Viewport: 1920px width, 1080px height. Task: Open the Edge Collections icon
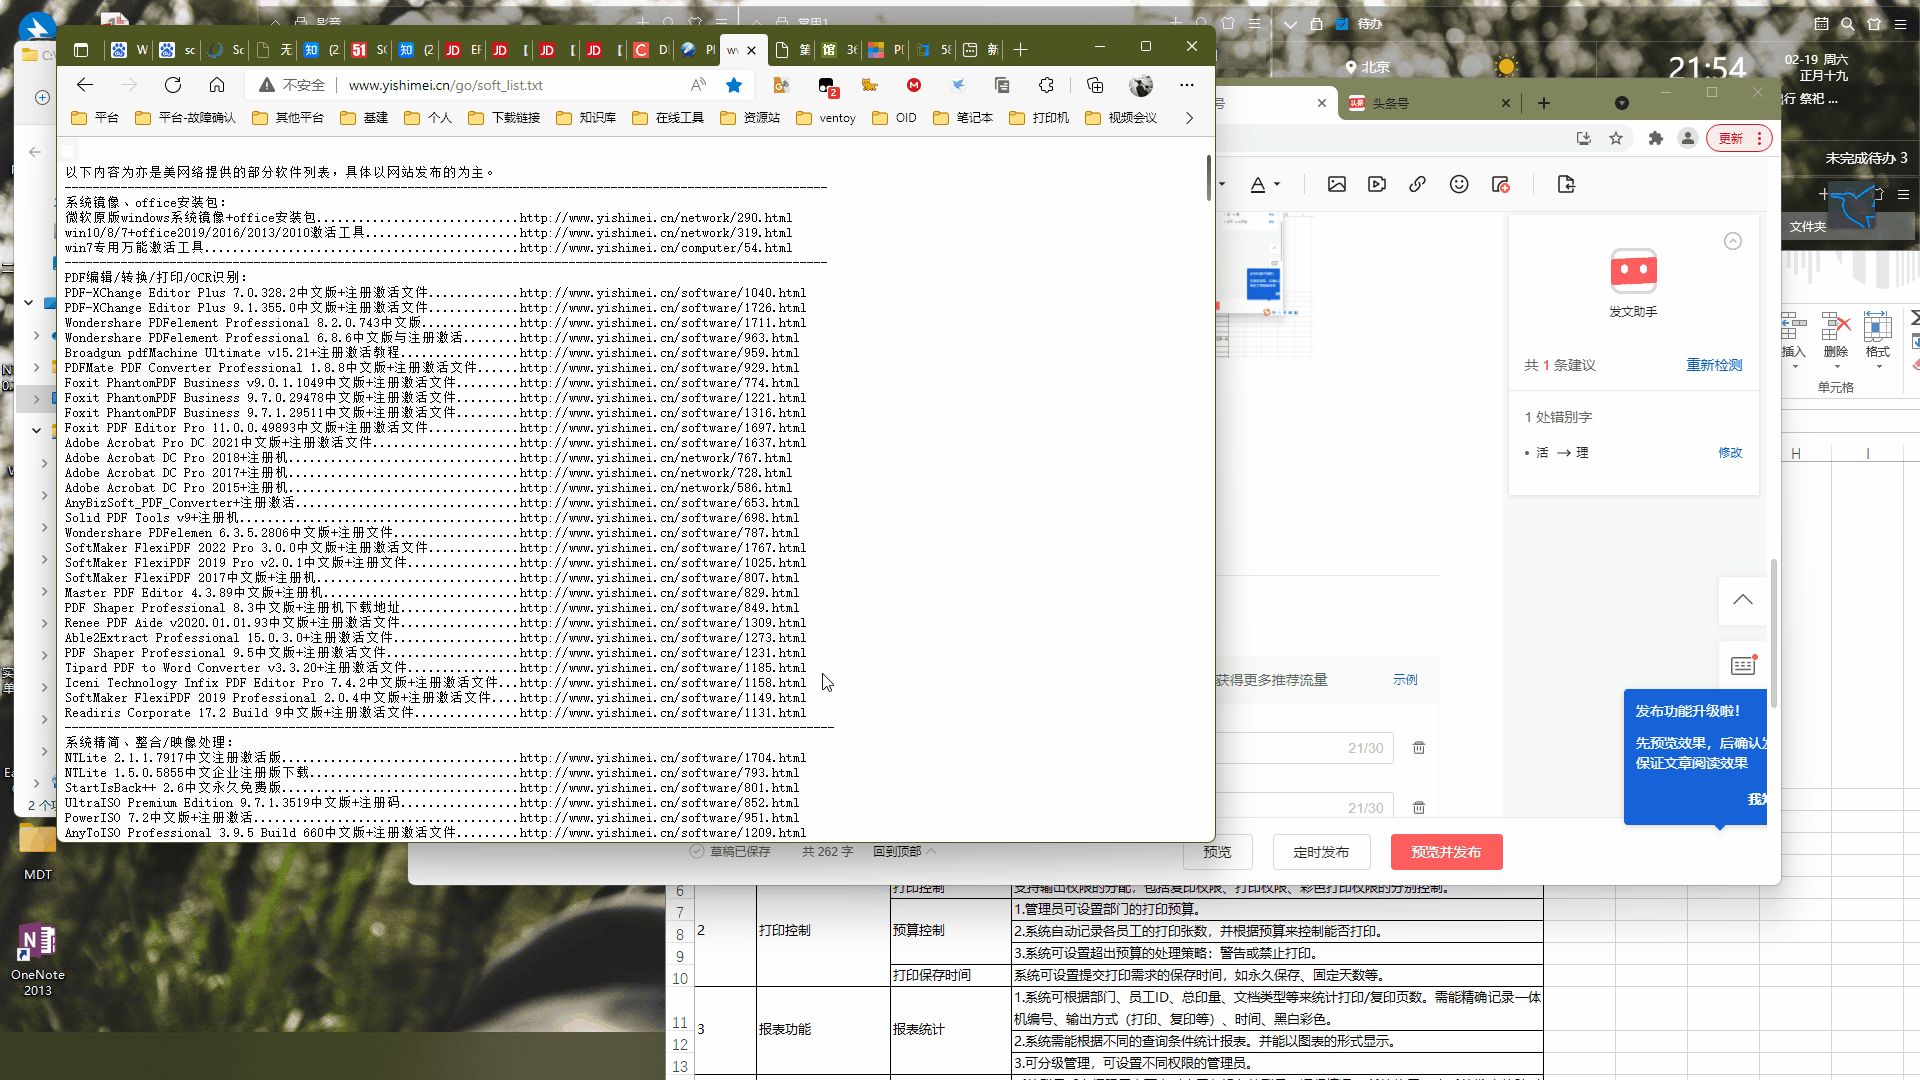click(x=1095, y=85)
